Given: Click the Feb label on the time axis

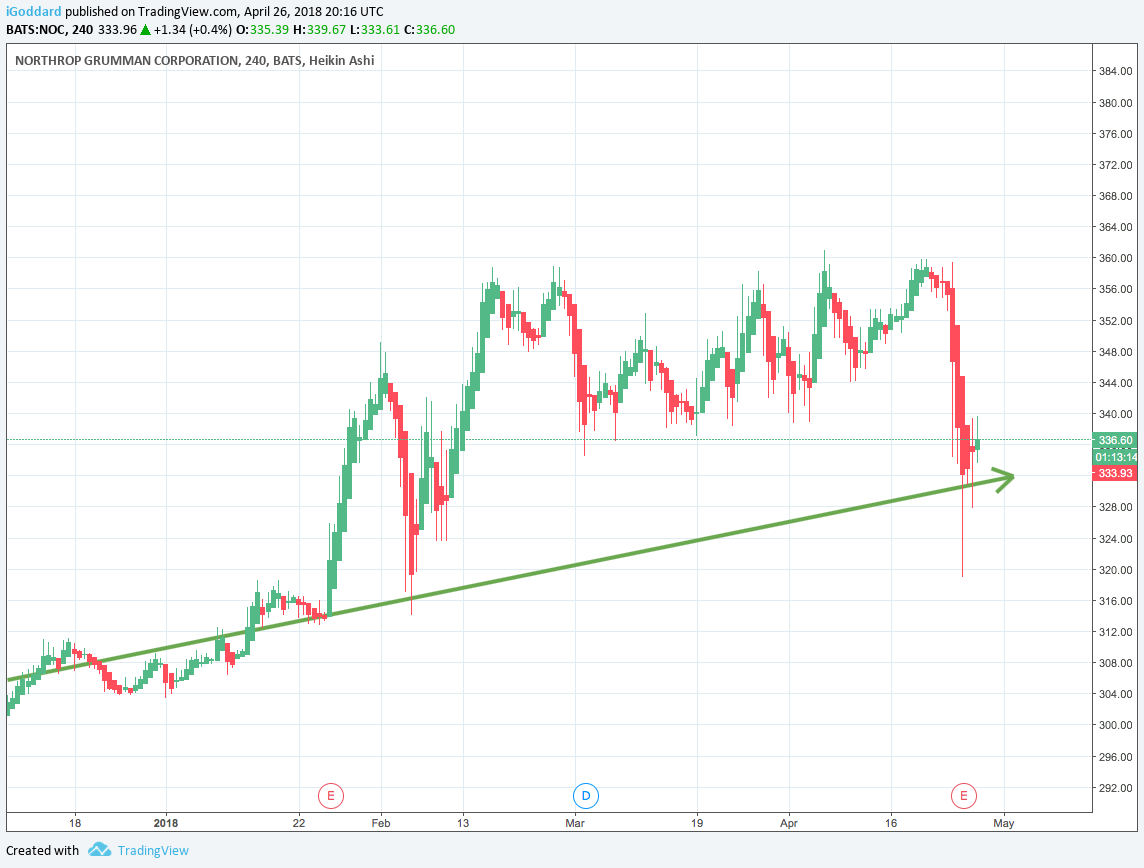Looking at the screenshot, I should 381,823.
